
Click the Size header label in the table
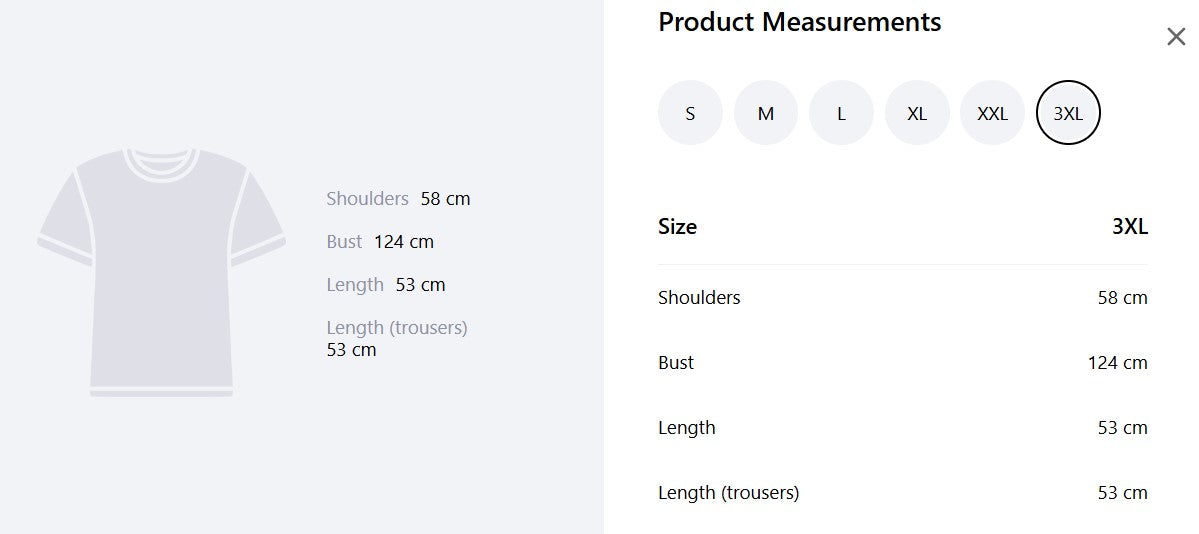tap(677, 227)
